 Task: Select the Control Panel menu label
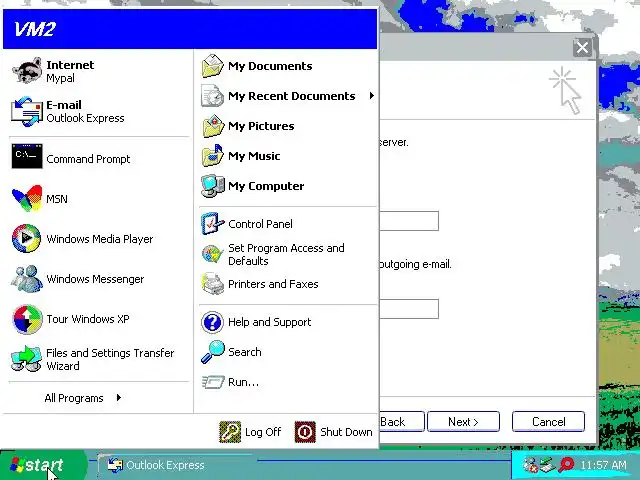coord(260,224)
